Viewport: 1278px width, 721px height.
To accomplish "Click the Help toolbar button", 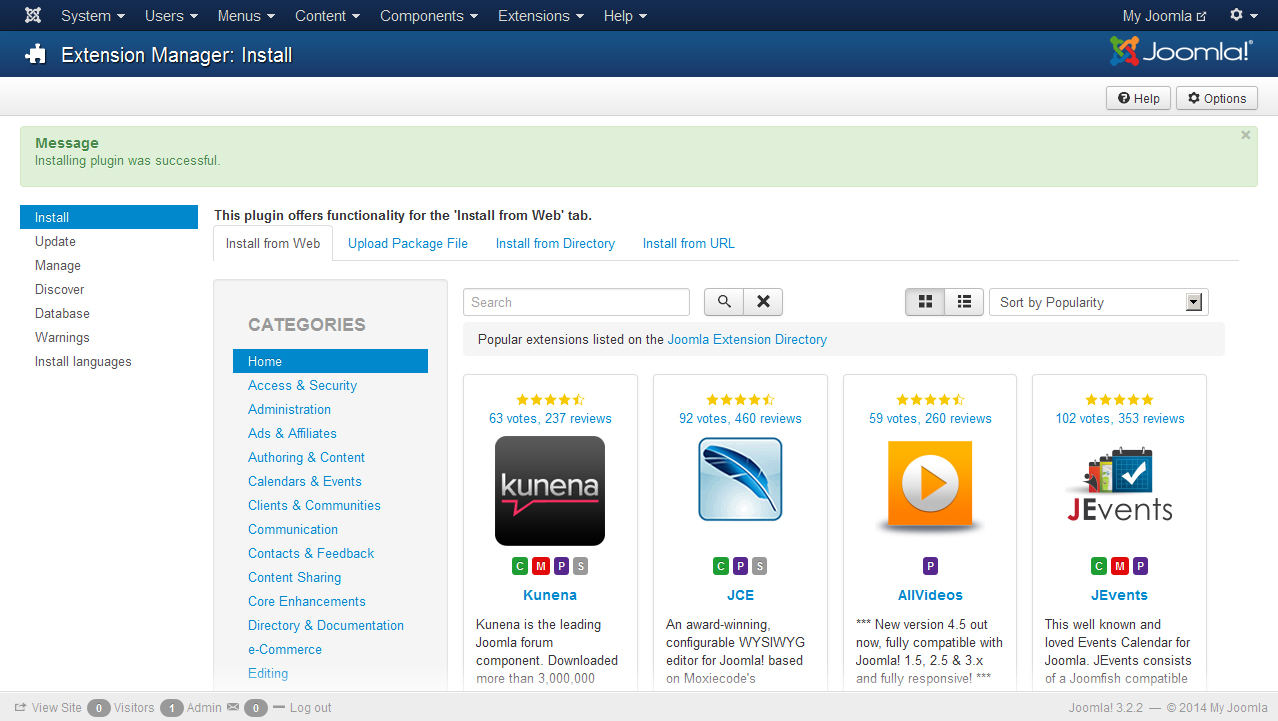I will [1138, 98].
